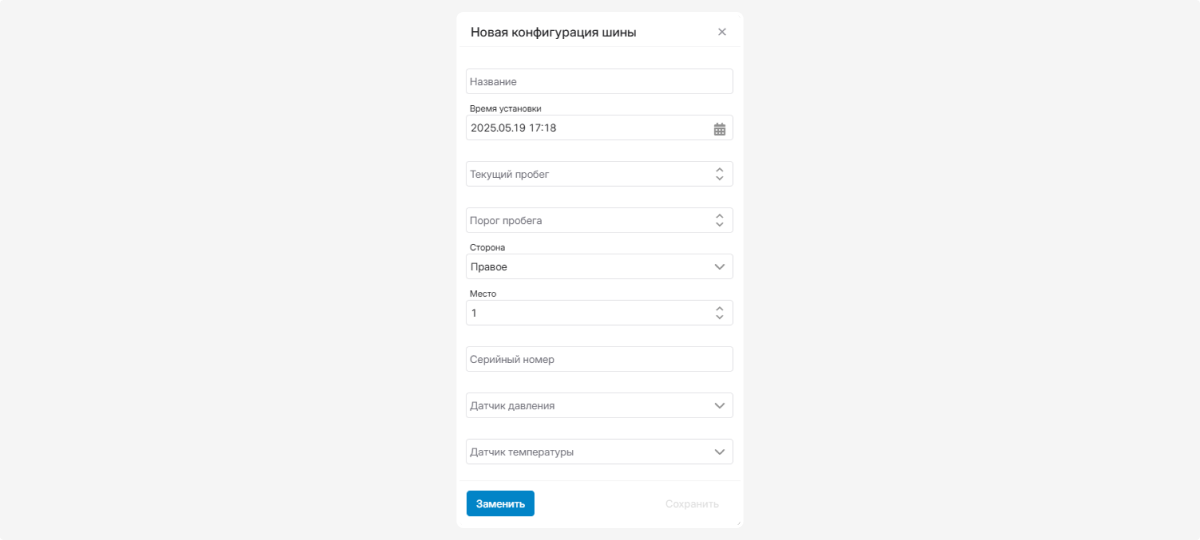
Task: Focus the Серийный номер input field
Action: tap(599, 359)
